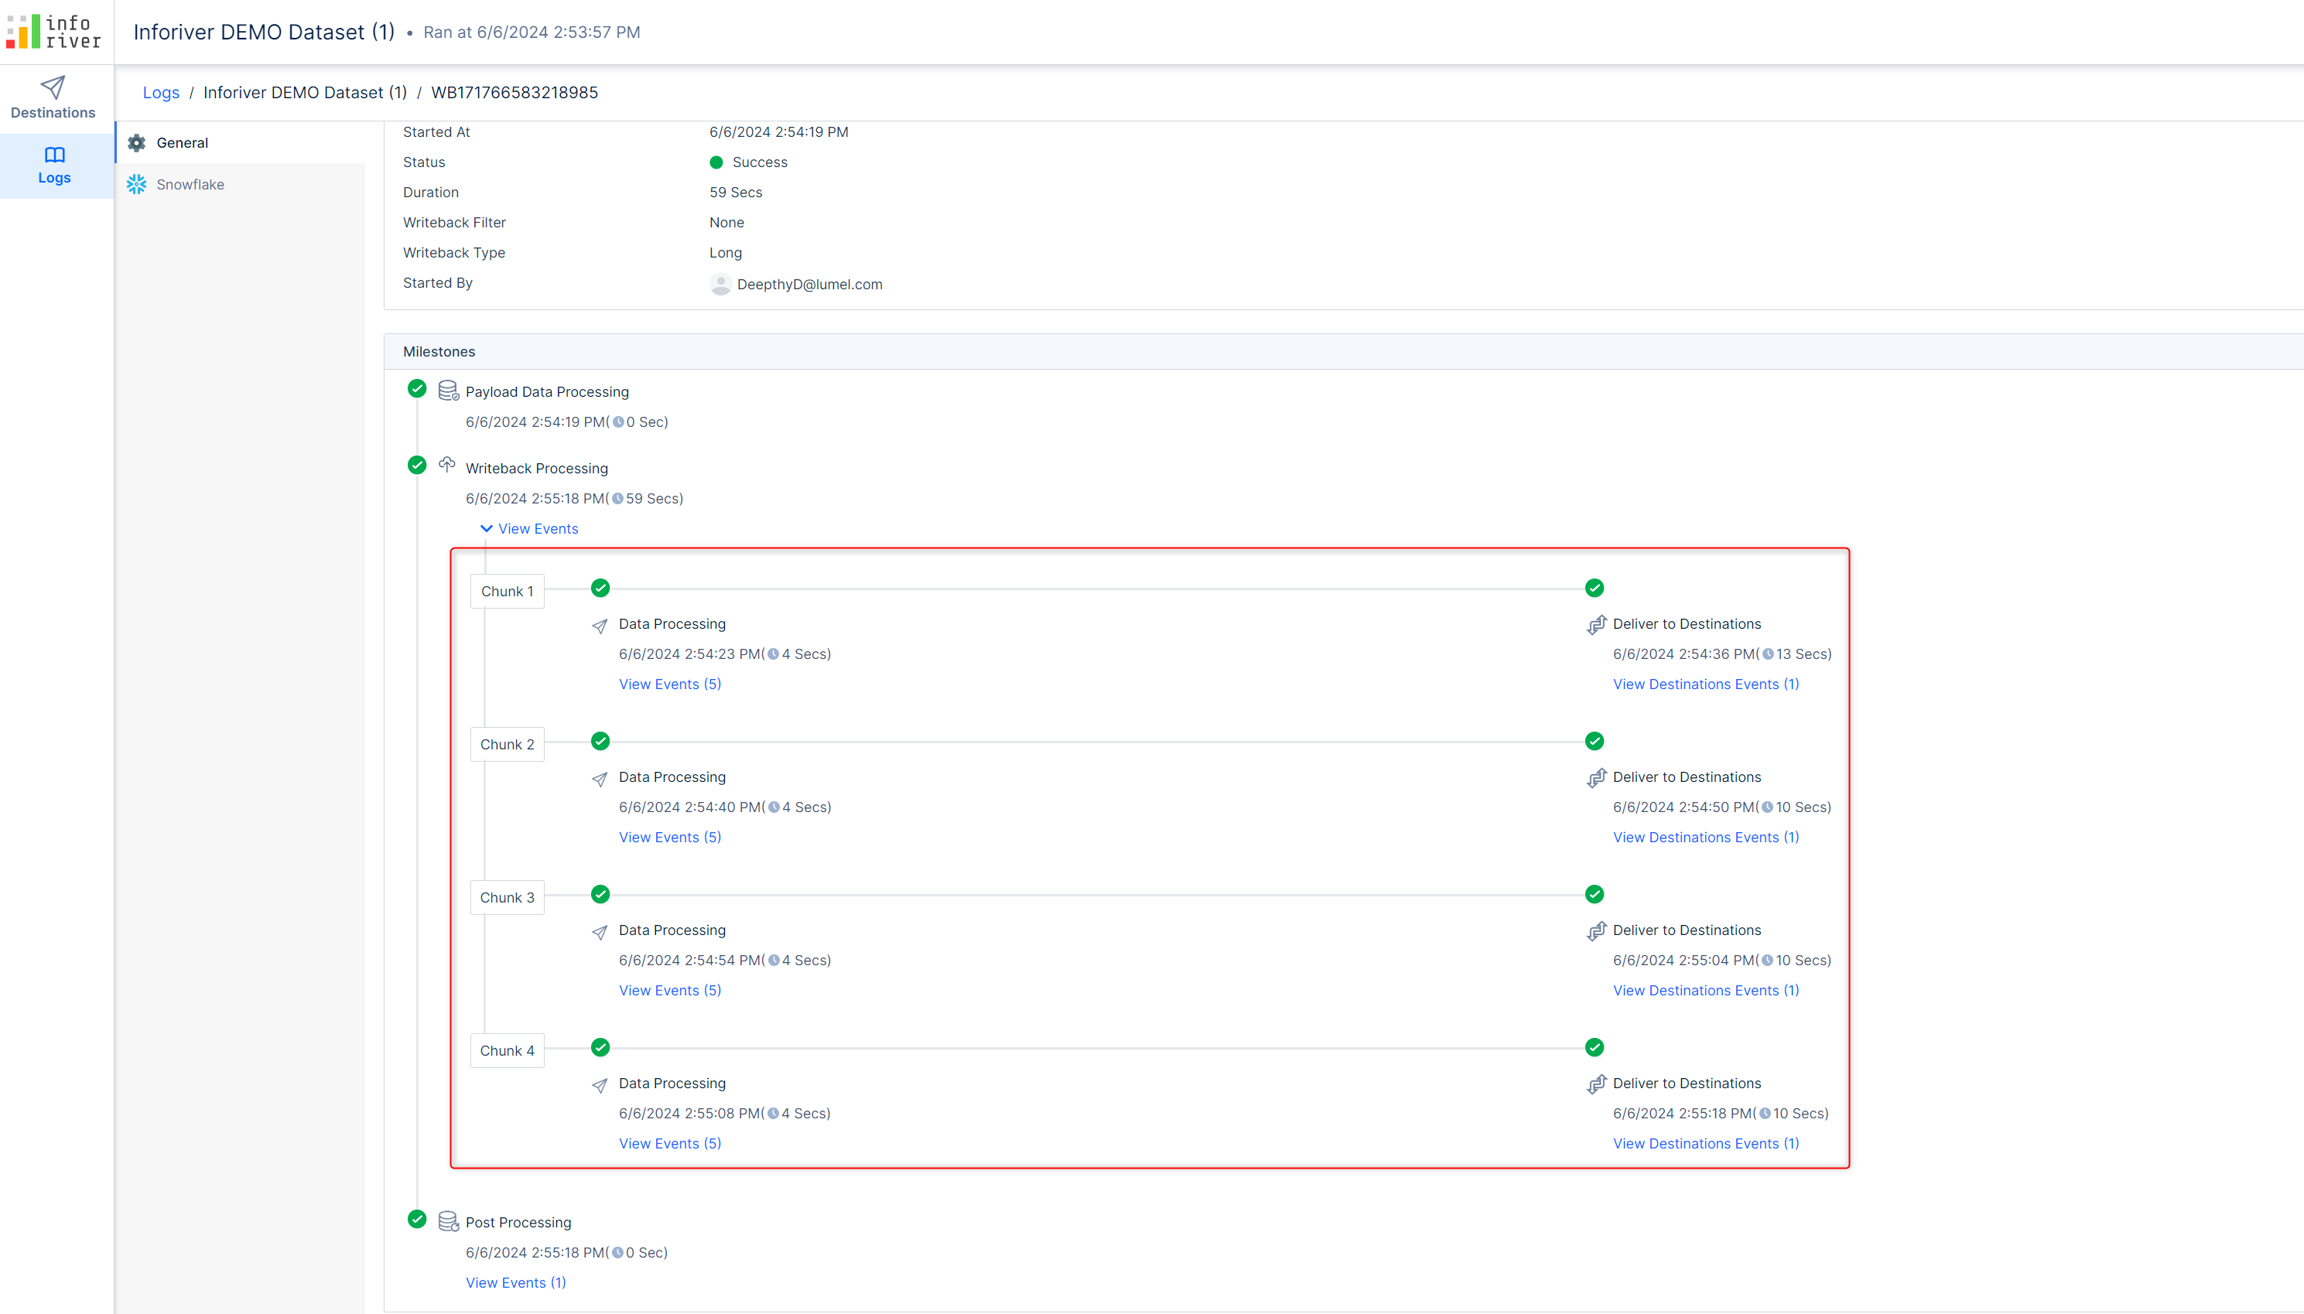Expand Chunk 3 View Destinations Events (1)
The image size is (2304, 1314).
click(x=1705, y=990)
